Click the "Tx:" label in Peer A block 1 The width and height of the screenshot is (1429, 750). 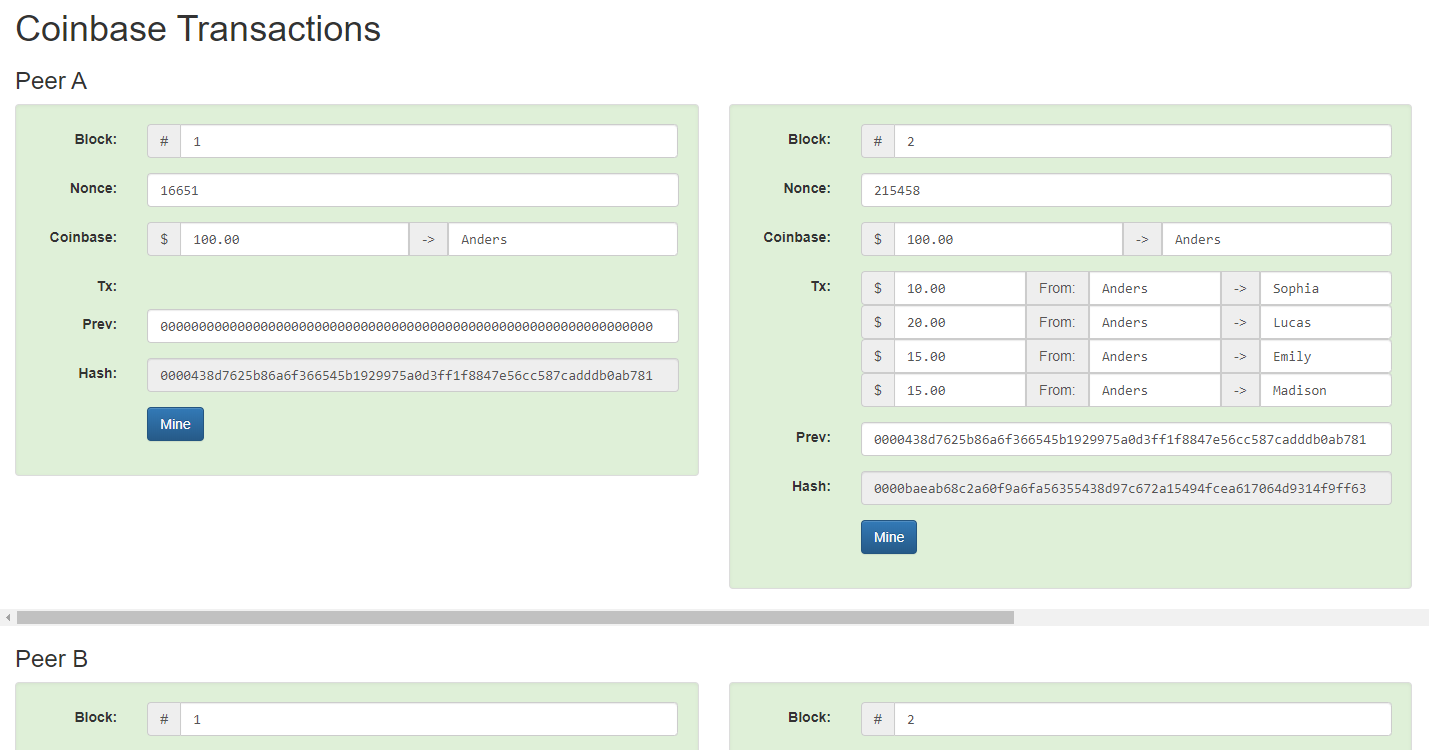[x=106, y=286]
